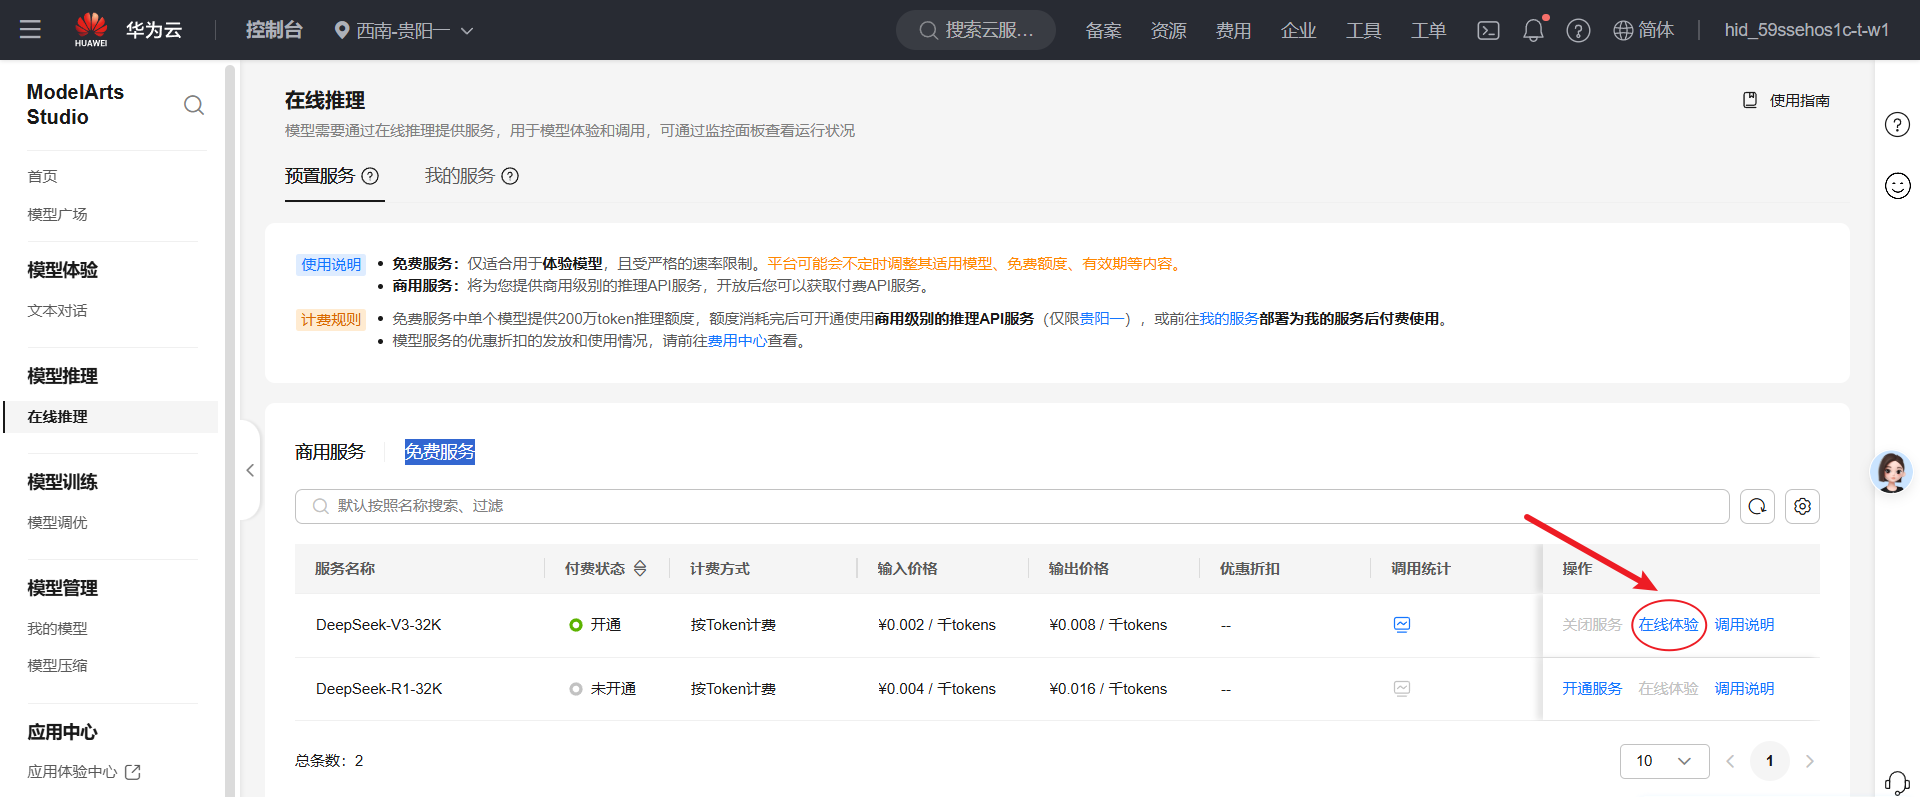
Task: Open 工具 in the top menu
Action: click(x=1363, y=31)
